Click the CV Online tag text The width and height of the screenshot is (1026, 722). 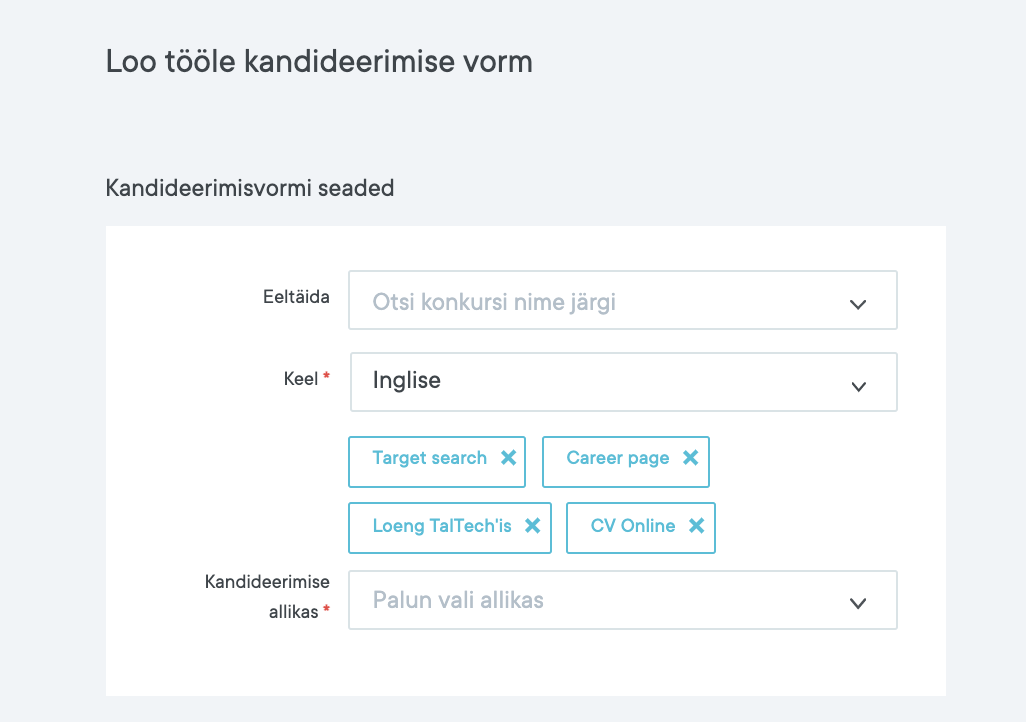coord(633,526)
